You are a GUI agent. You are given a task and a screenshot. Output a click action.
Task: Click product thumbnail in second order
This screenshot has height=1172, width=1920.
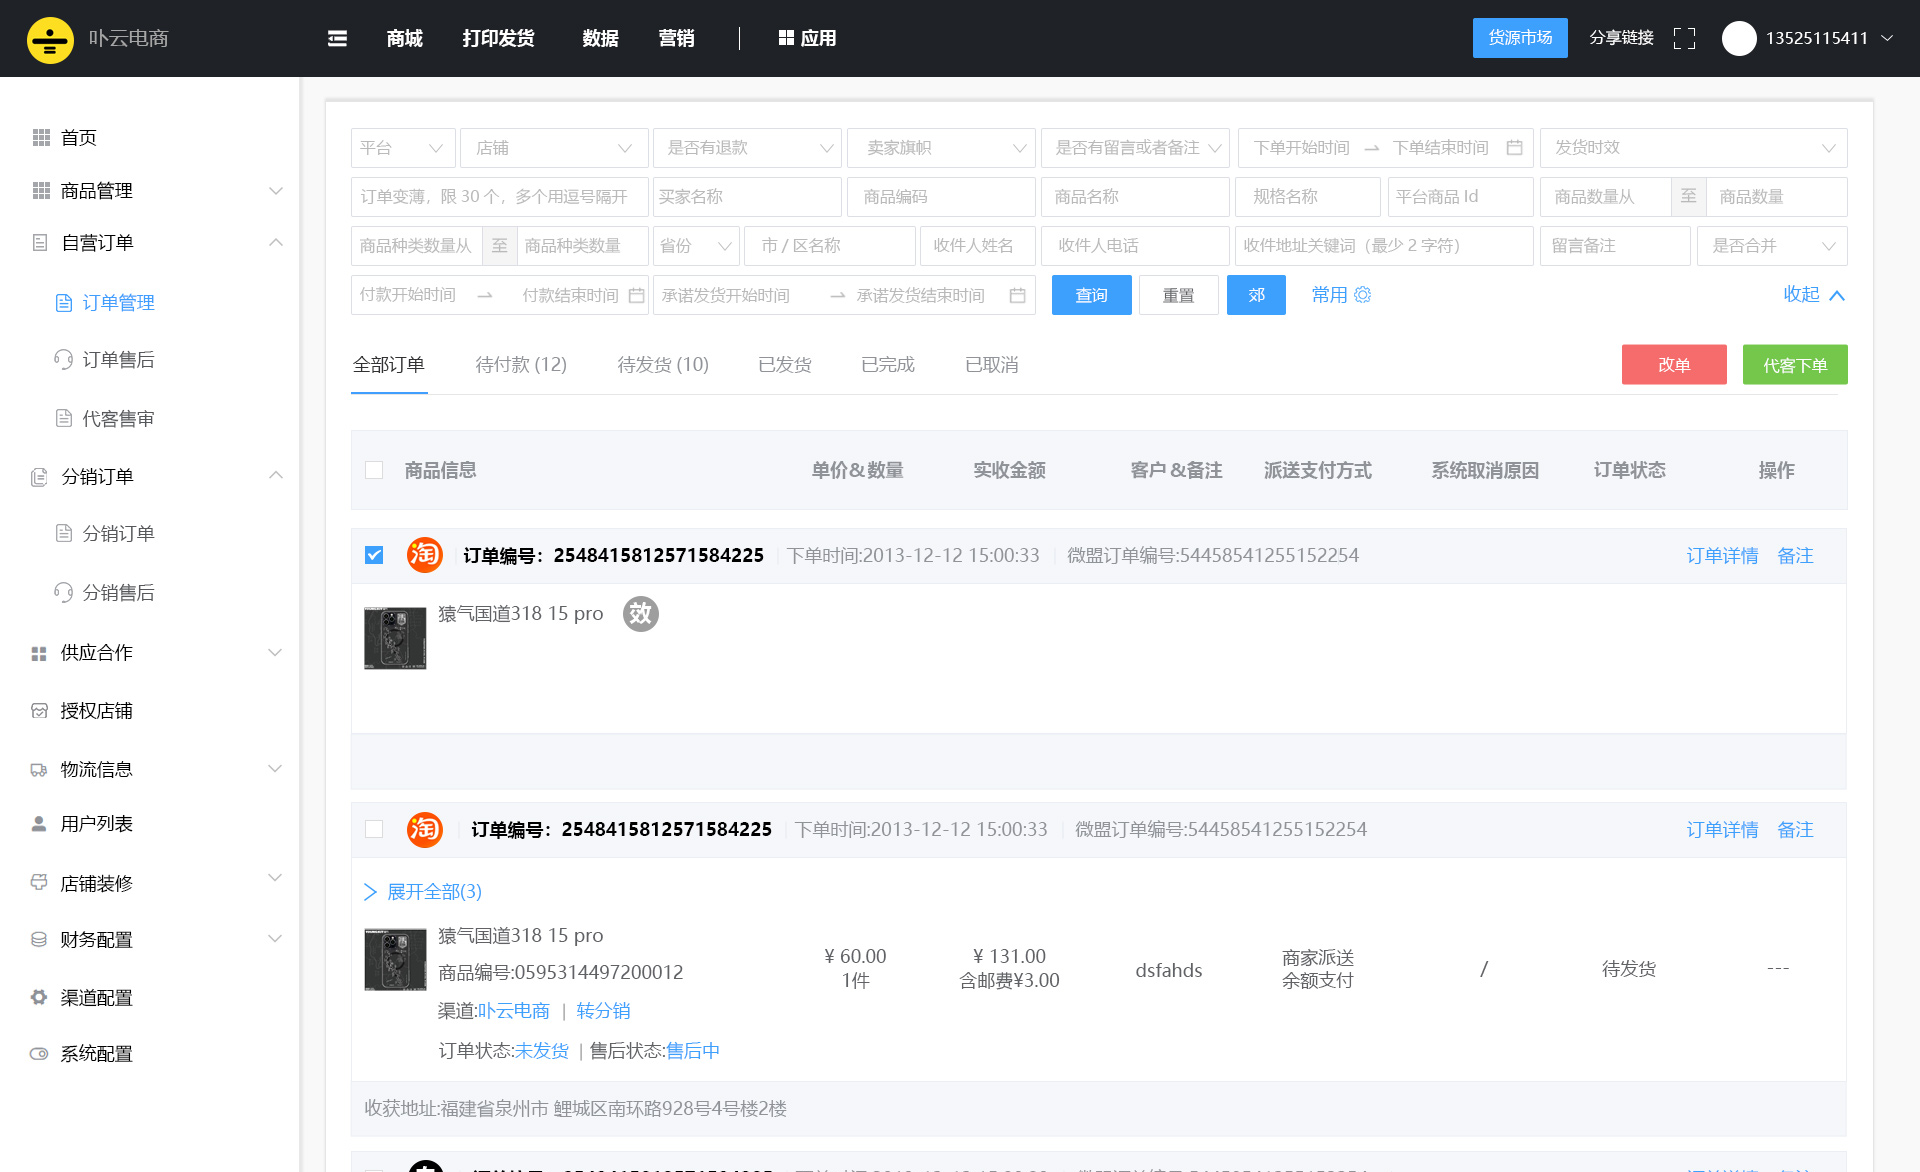(395, 960)
